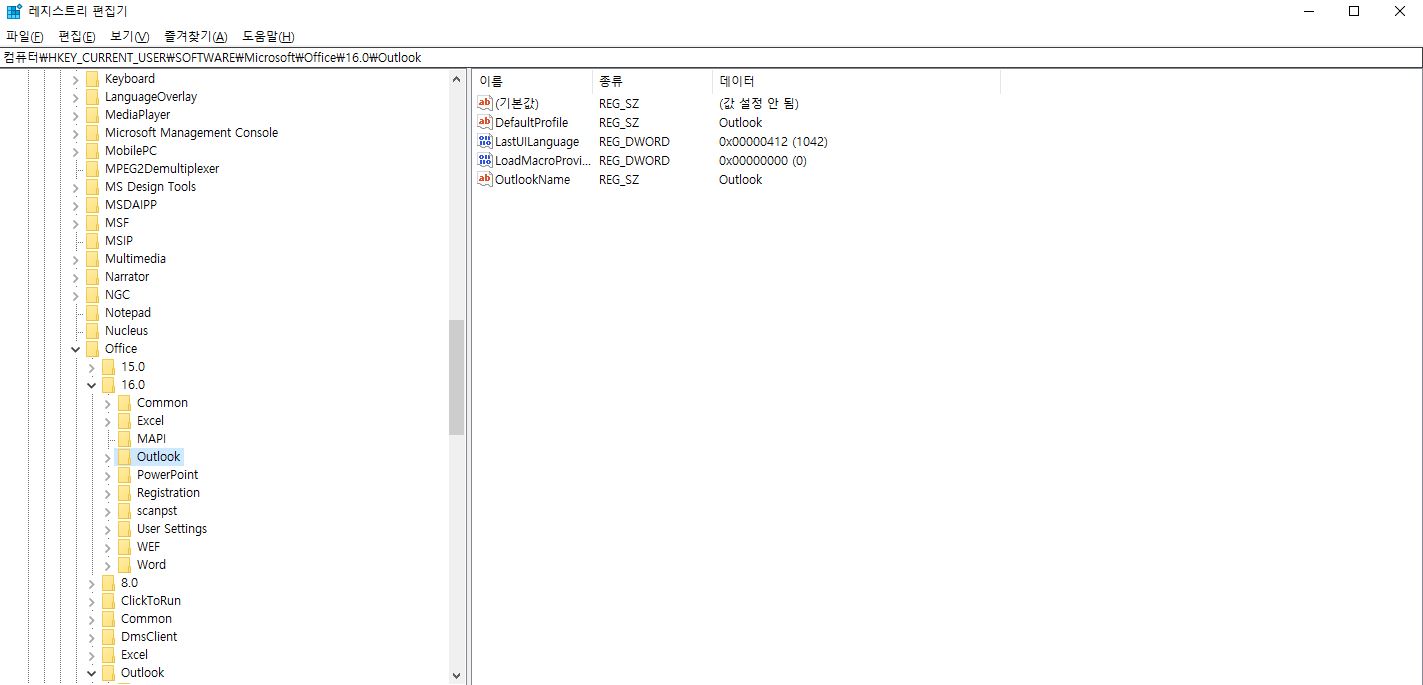Expand the PowerPoint key
Image resolution: width=1423 pixels, height=685 pixels.
107,475
